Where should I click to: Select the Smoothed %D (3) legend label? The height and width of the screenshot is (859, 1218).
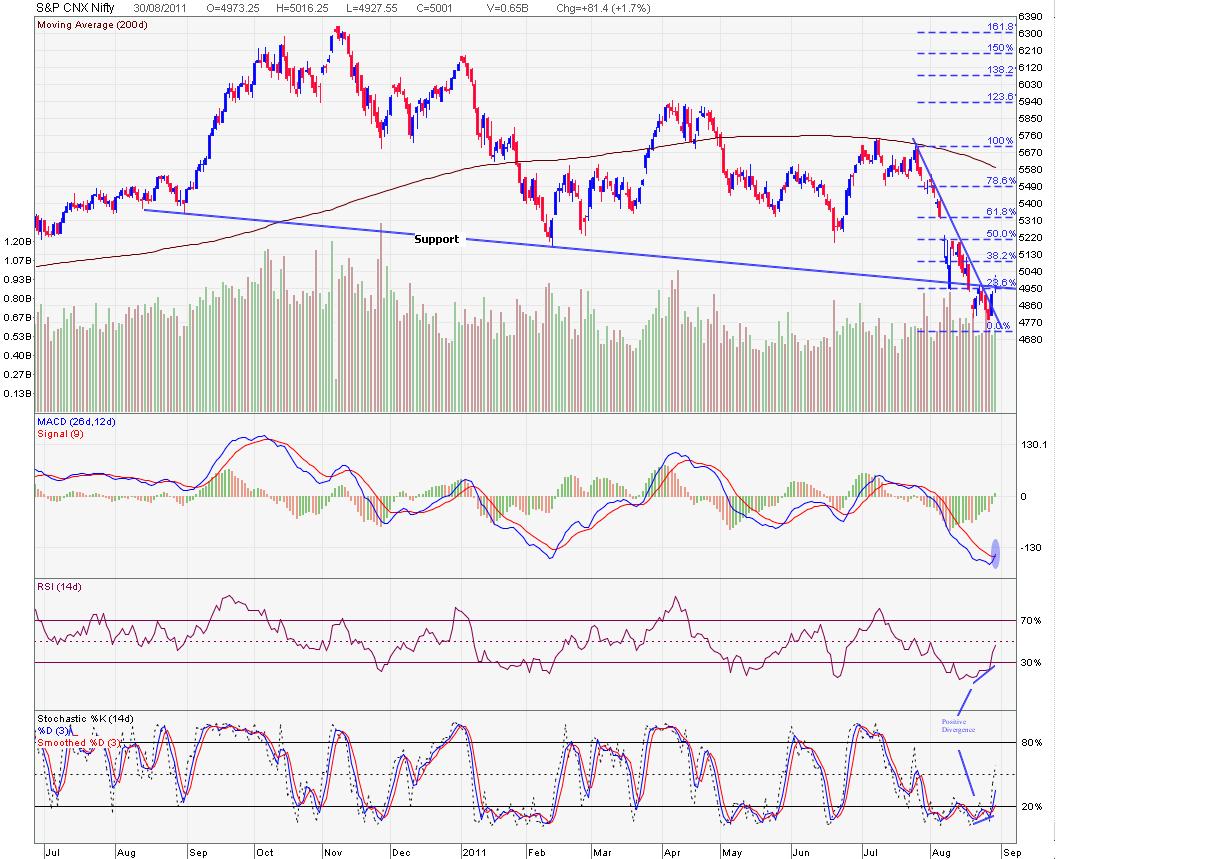click(77, 742)
